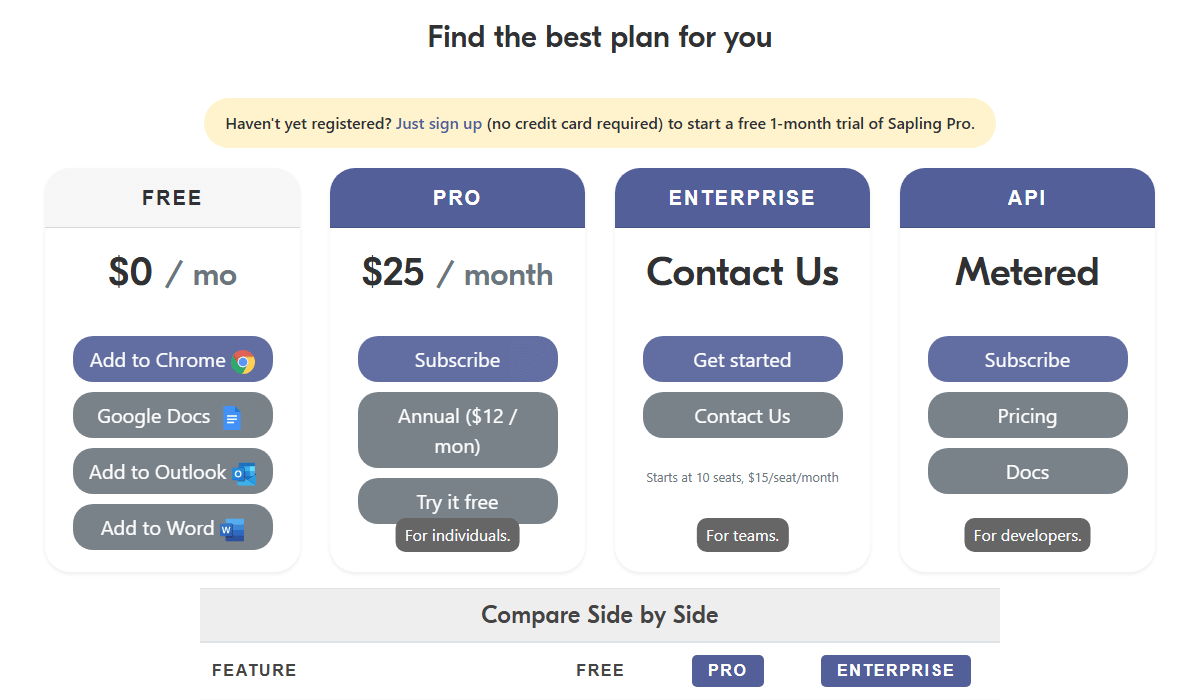Click the FREE plan card header
Viewport: 1200px width, 700px height.
pos(172,198)
